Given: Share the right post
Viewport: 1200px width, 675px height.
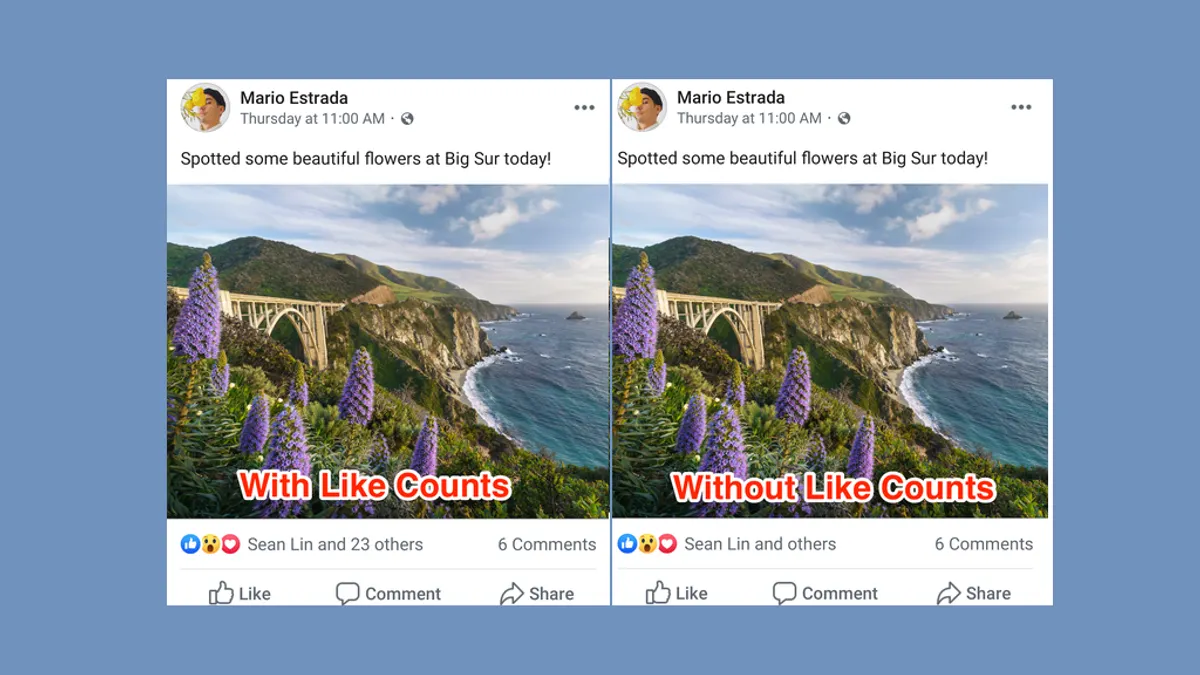Looking at the screenshot, I should tap(974, 593).
